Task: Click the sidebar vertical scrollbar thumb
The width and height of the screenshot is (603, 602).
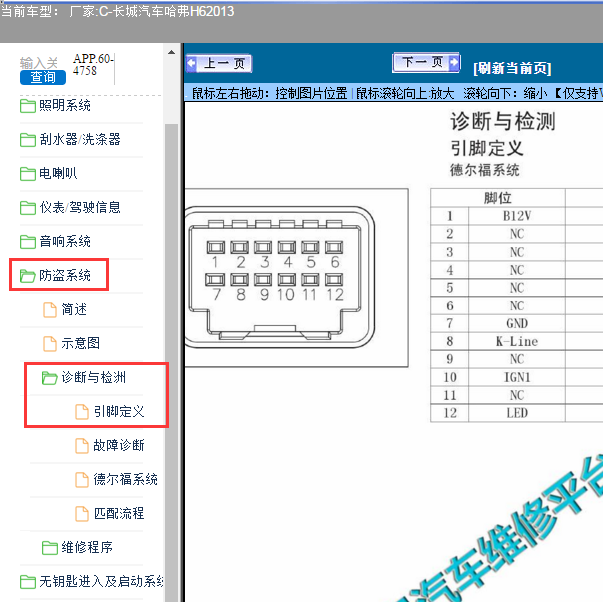Action: tap(172, 362)
